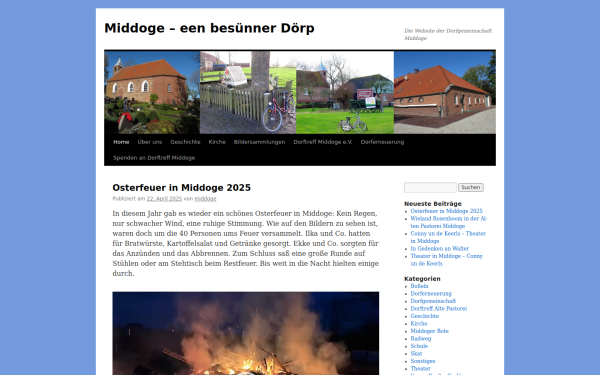Open the post heading Osterfeuer in Middoge 2025
600x375 pixels.
tap(181, 188)
